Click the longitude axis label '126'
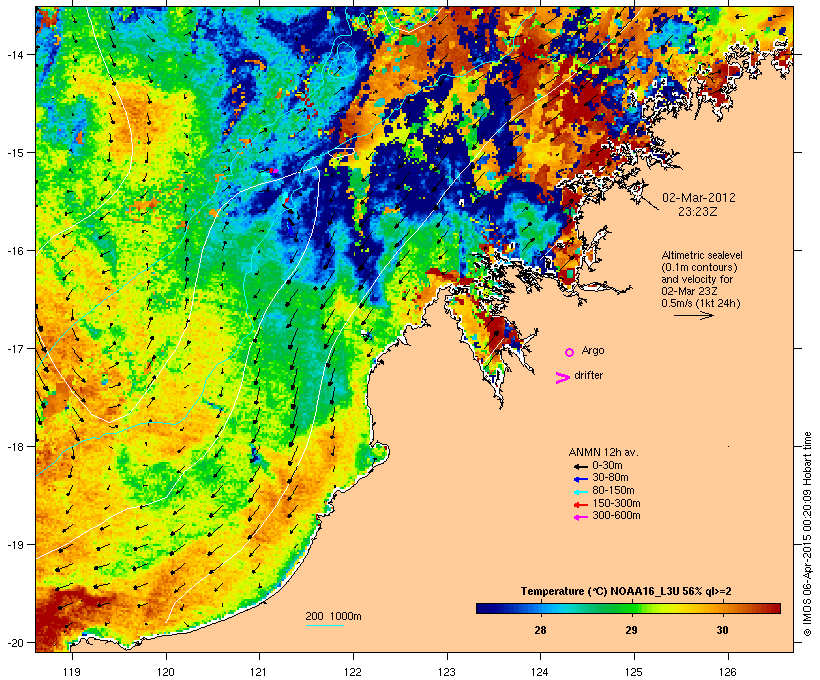This screenshot has width=820, height=680. tap(727, 672)
